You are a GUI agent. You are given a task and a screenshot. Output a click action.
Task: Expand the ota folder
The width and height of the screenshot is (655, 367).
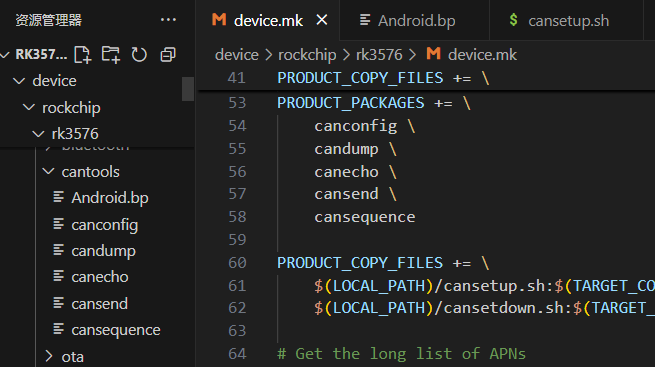(x=48, y=357)
